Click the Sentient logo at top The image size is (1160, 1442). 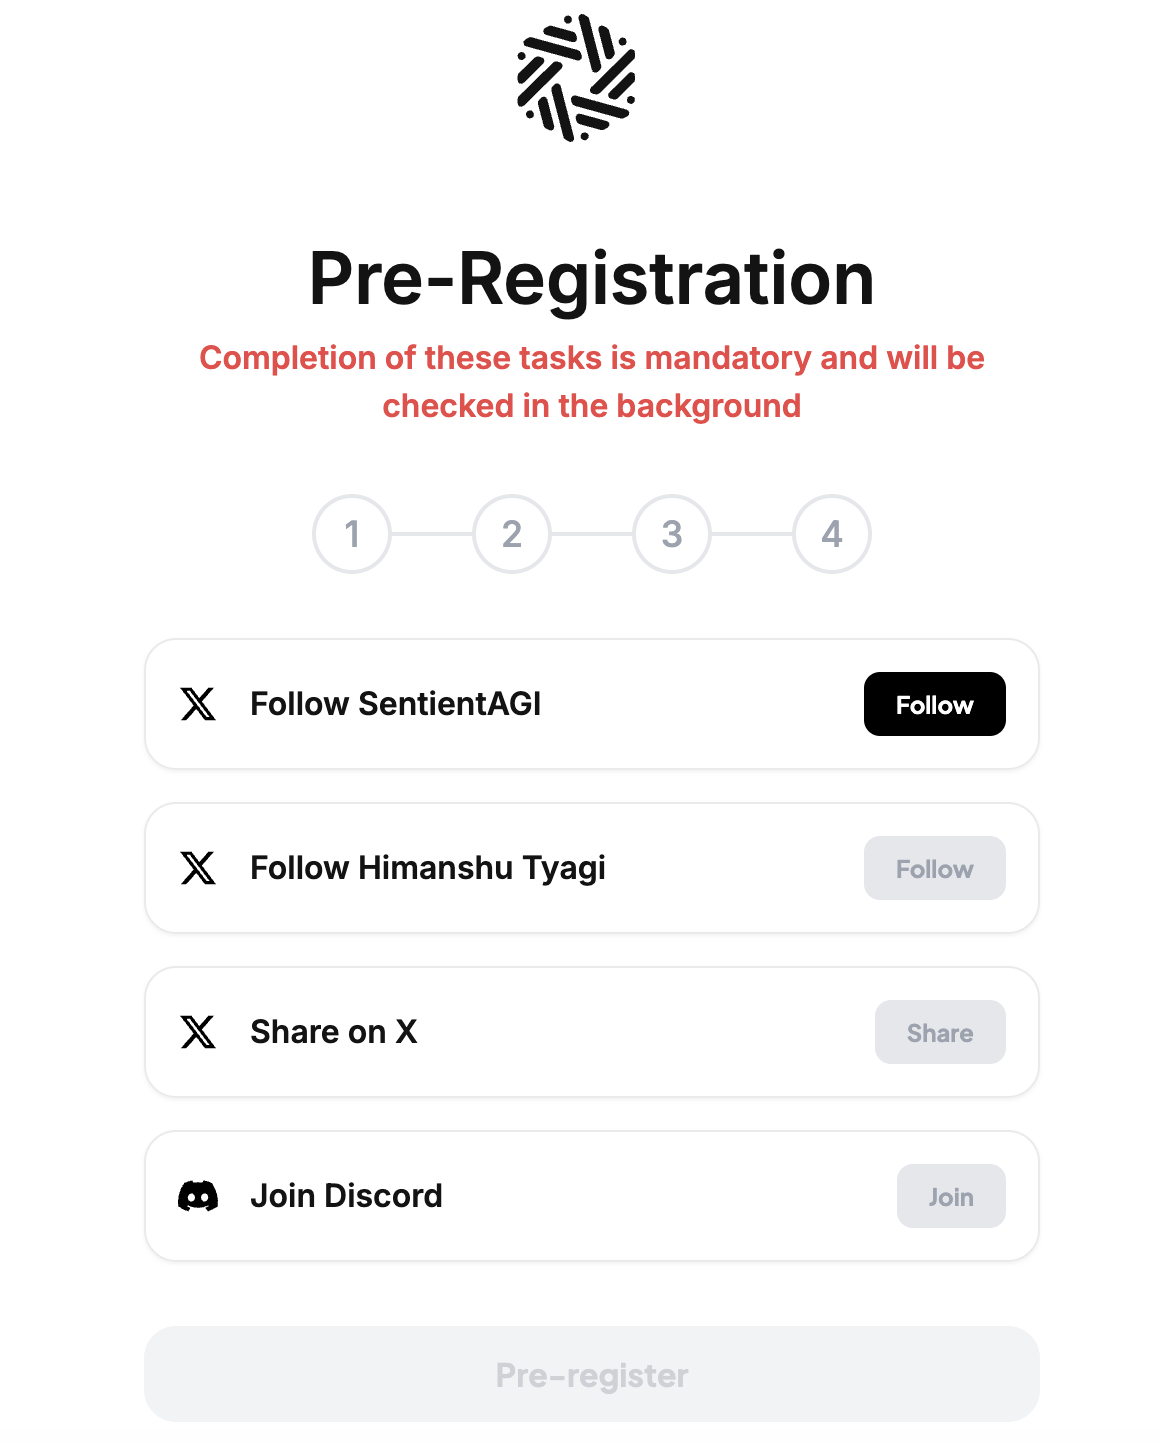576,78
